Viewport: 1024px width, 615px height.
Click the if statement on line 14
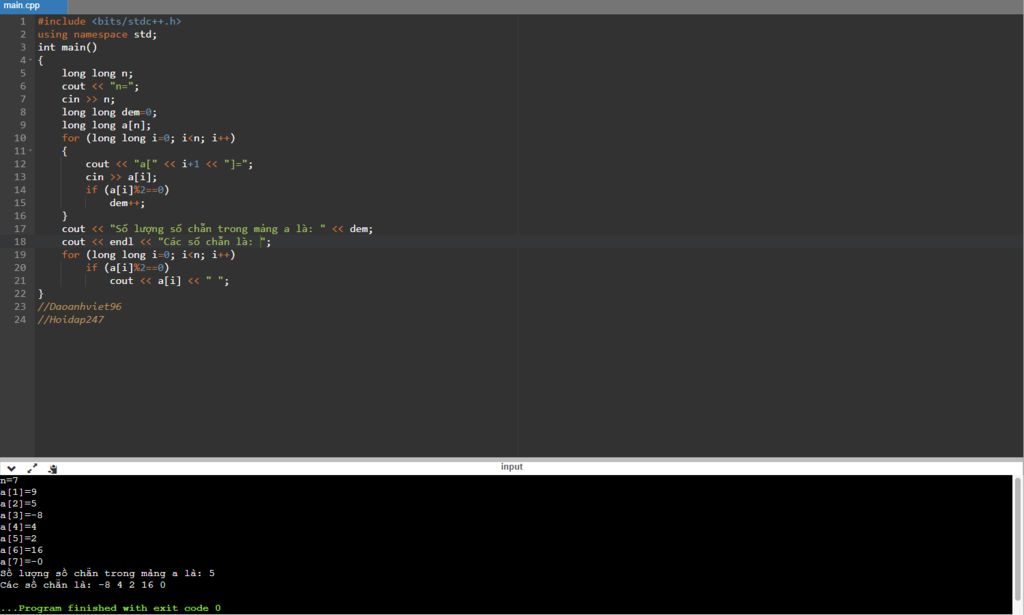coord(127,190)
